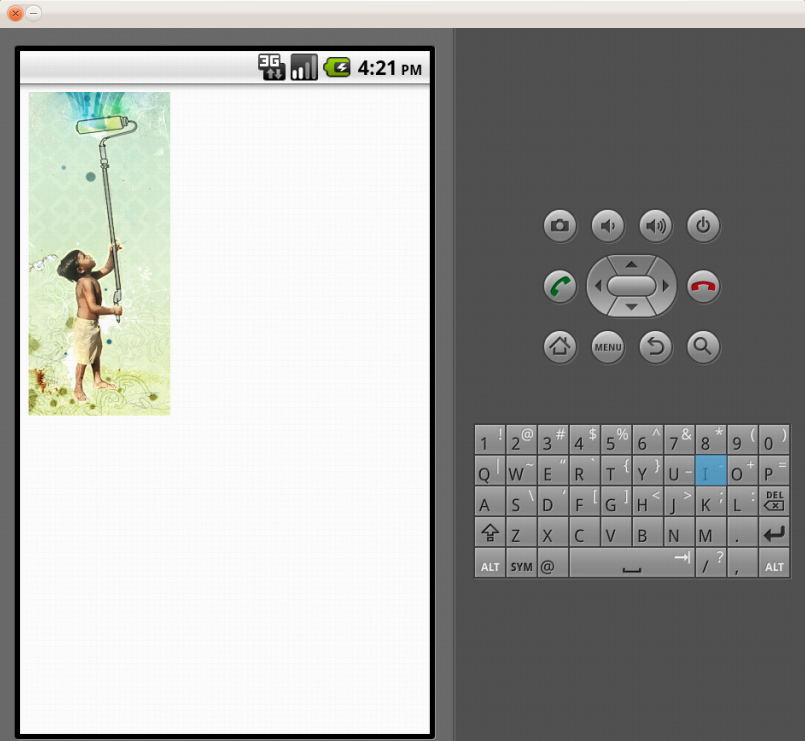This screenshot has width=805, height=741.
Task: Click the D-pad down arrow
Action: pyautogui.click(x=631, y=307)
